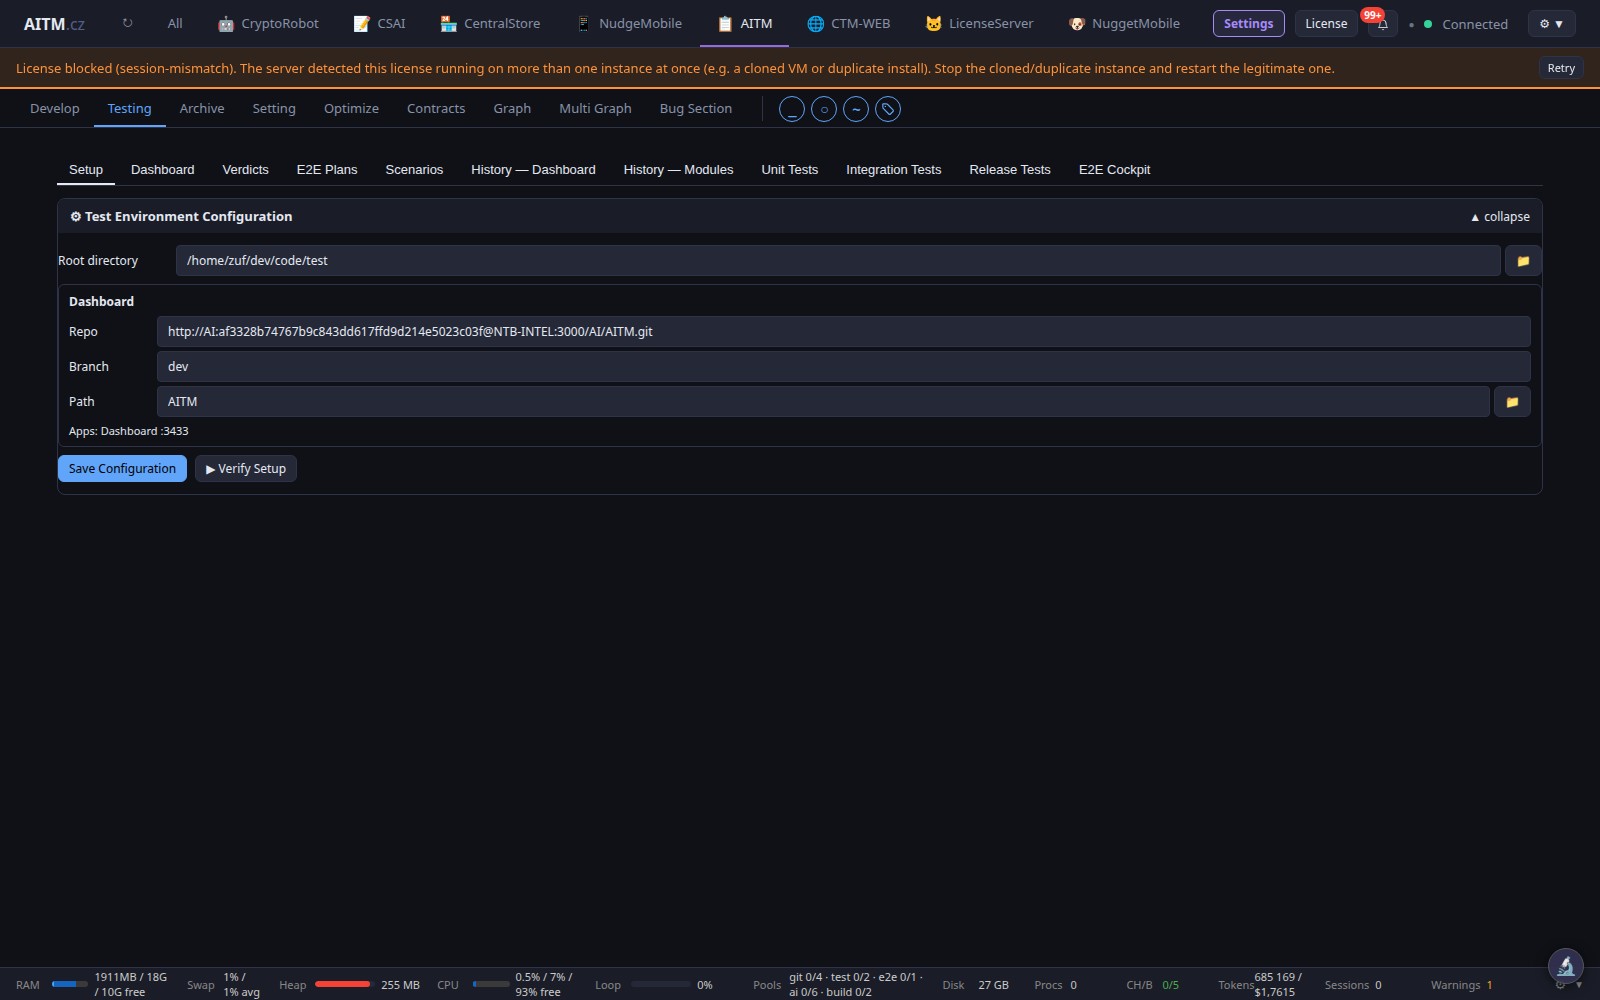Screen dimensions: 1600x1000
Task: Switch to Unit Tests sub-tab
Action: (x=789, y=169)
